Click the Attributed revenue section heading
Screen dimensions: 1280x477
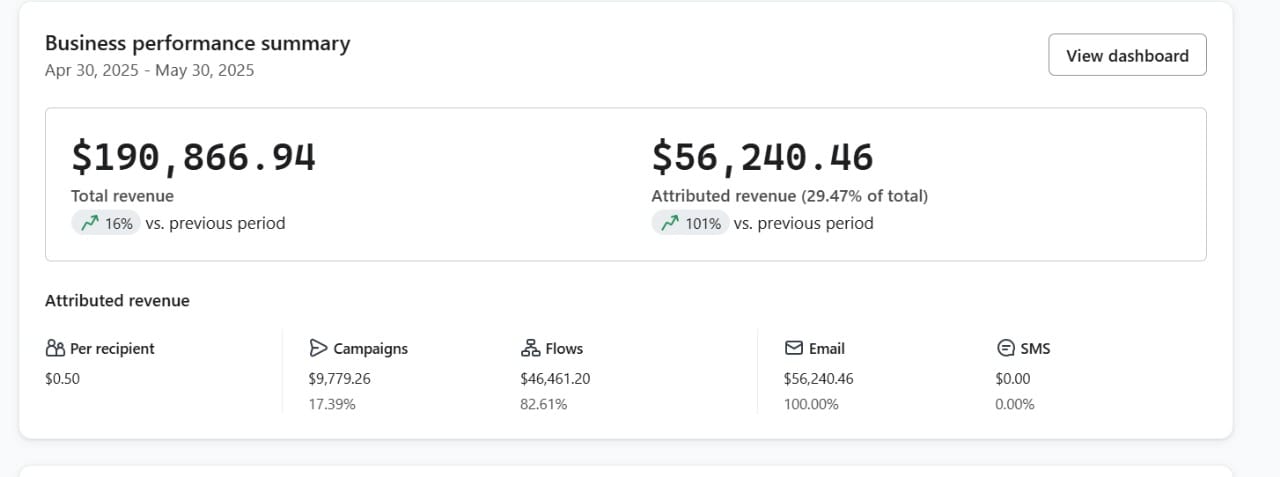coord(117,300)
